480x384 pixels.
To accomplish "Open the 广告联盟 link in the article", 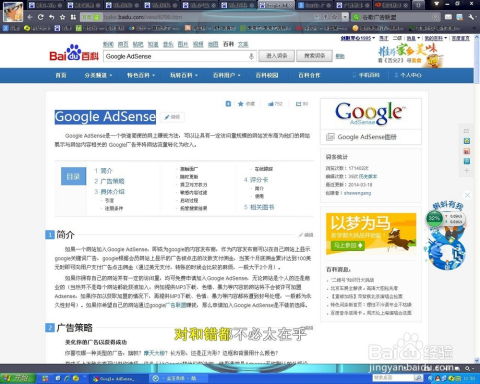I will (176, 305).
